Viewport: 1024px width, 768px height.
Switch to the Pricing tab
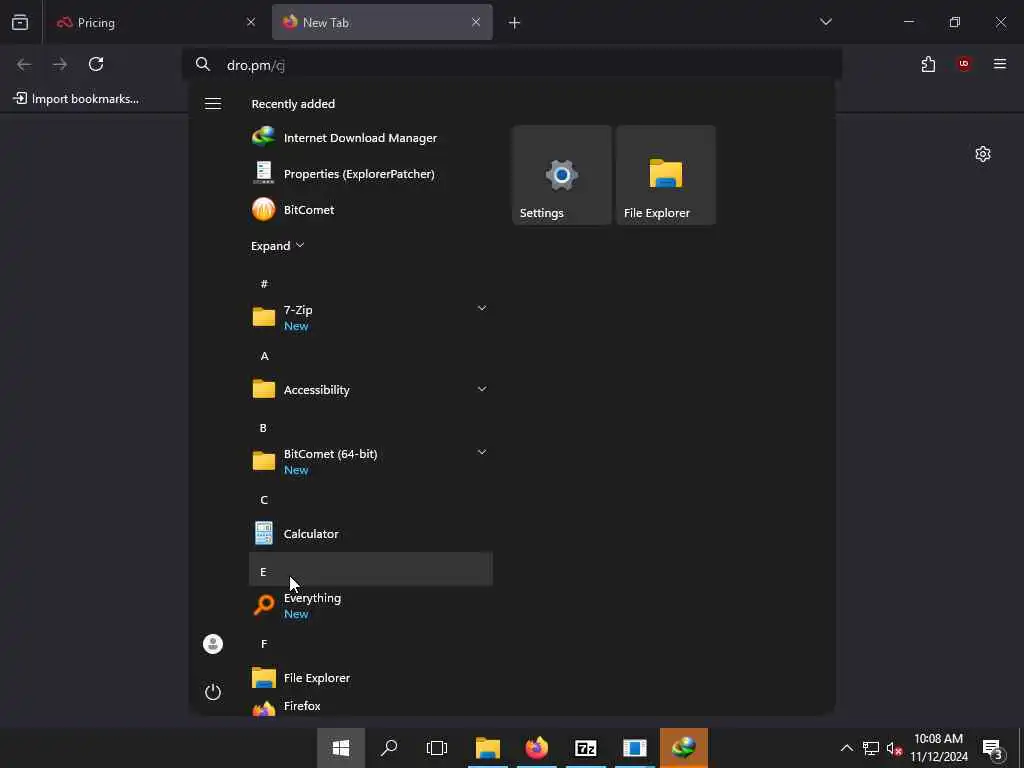[155, 22]
